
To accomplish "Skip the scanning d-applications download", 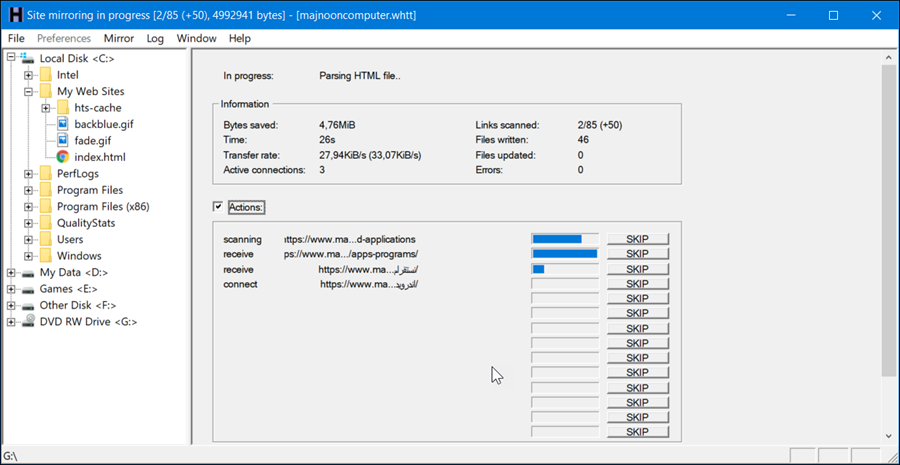I will tap(638, 239).
